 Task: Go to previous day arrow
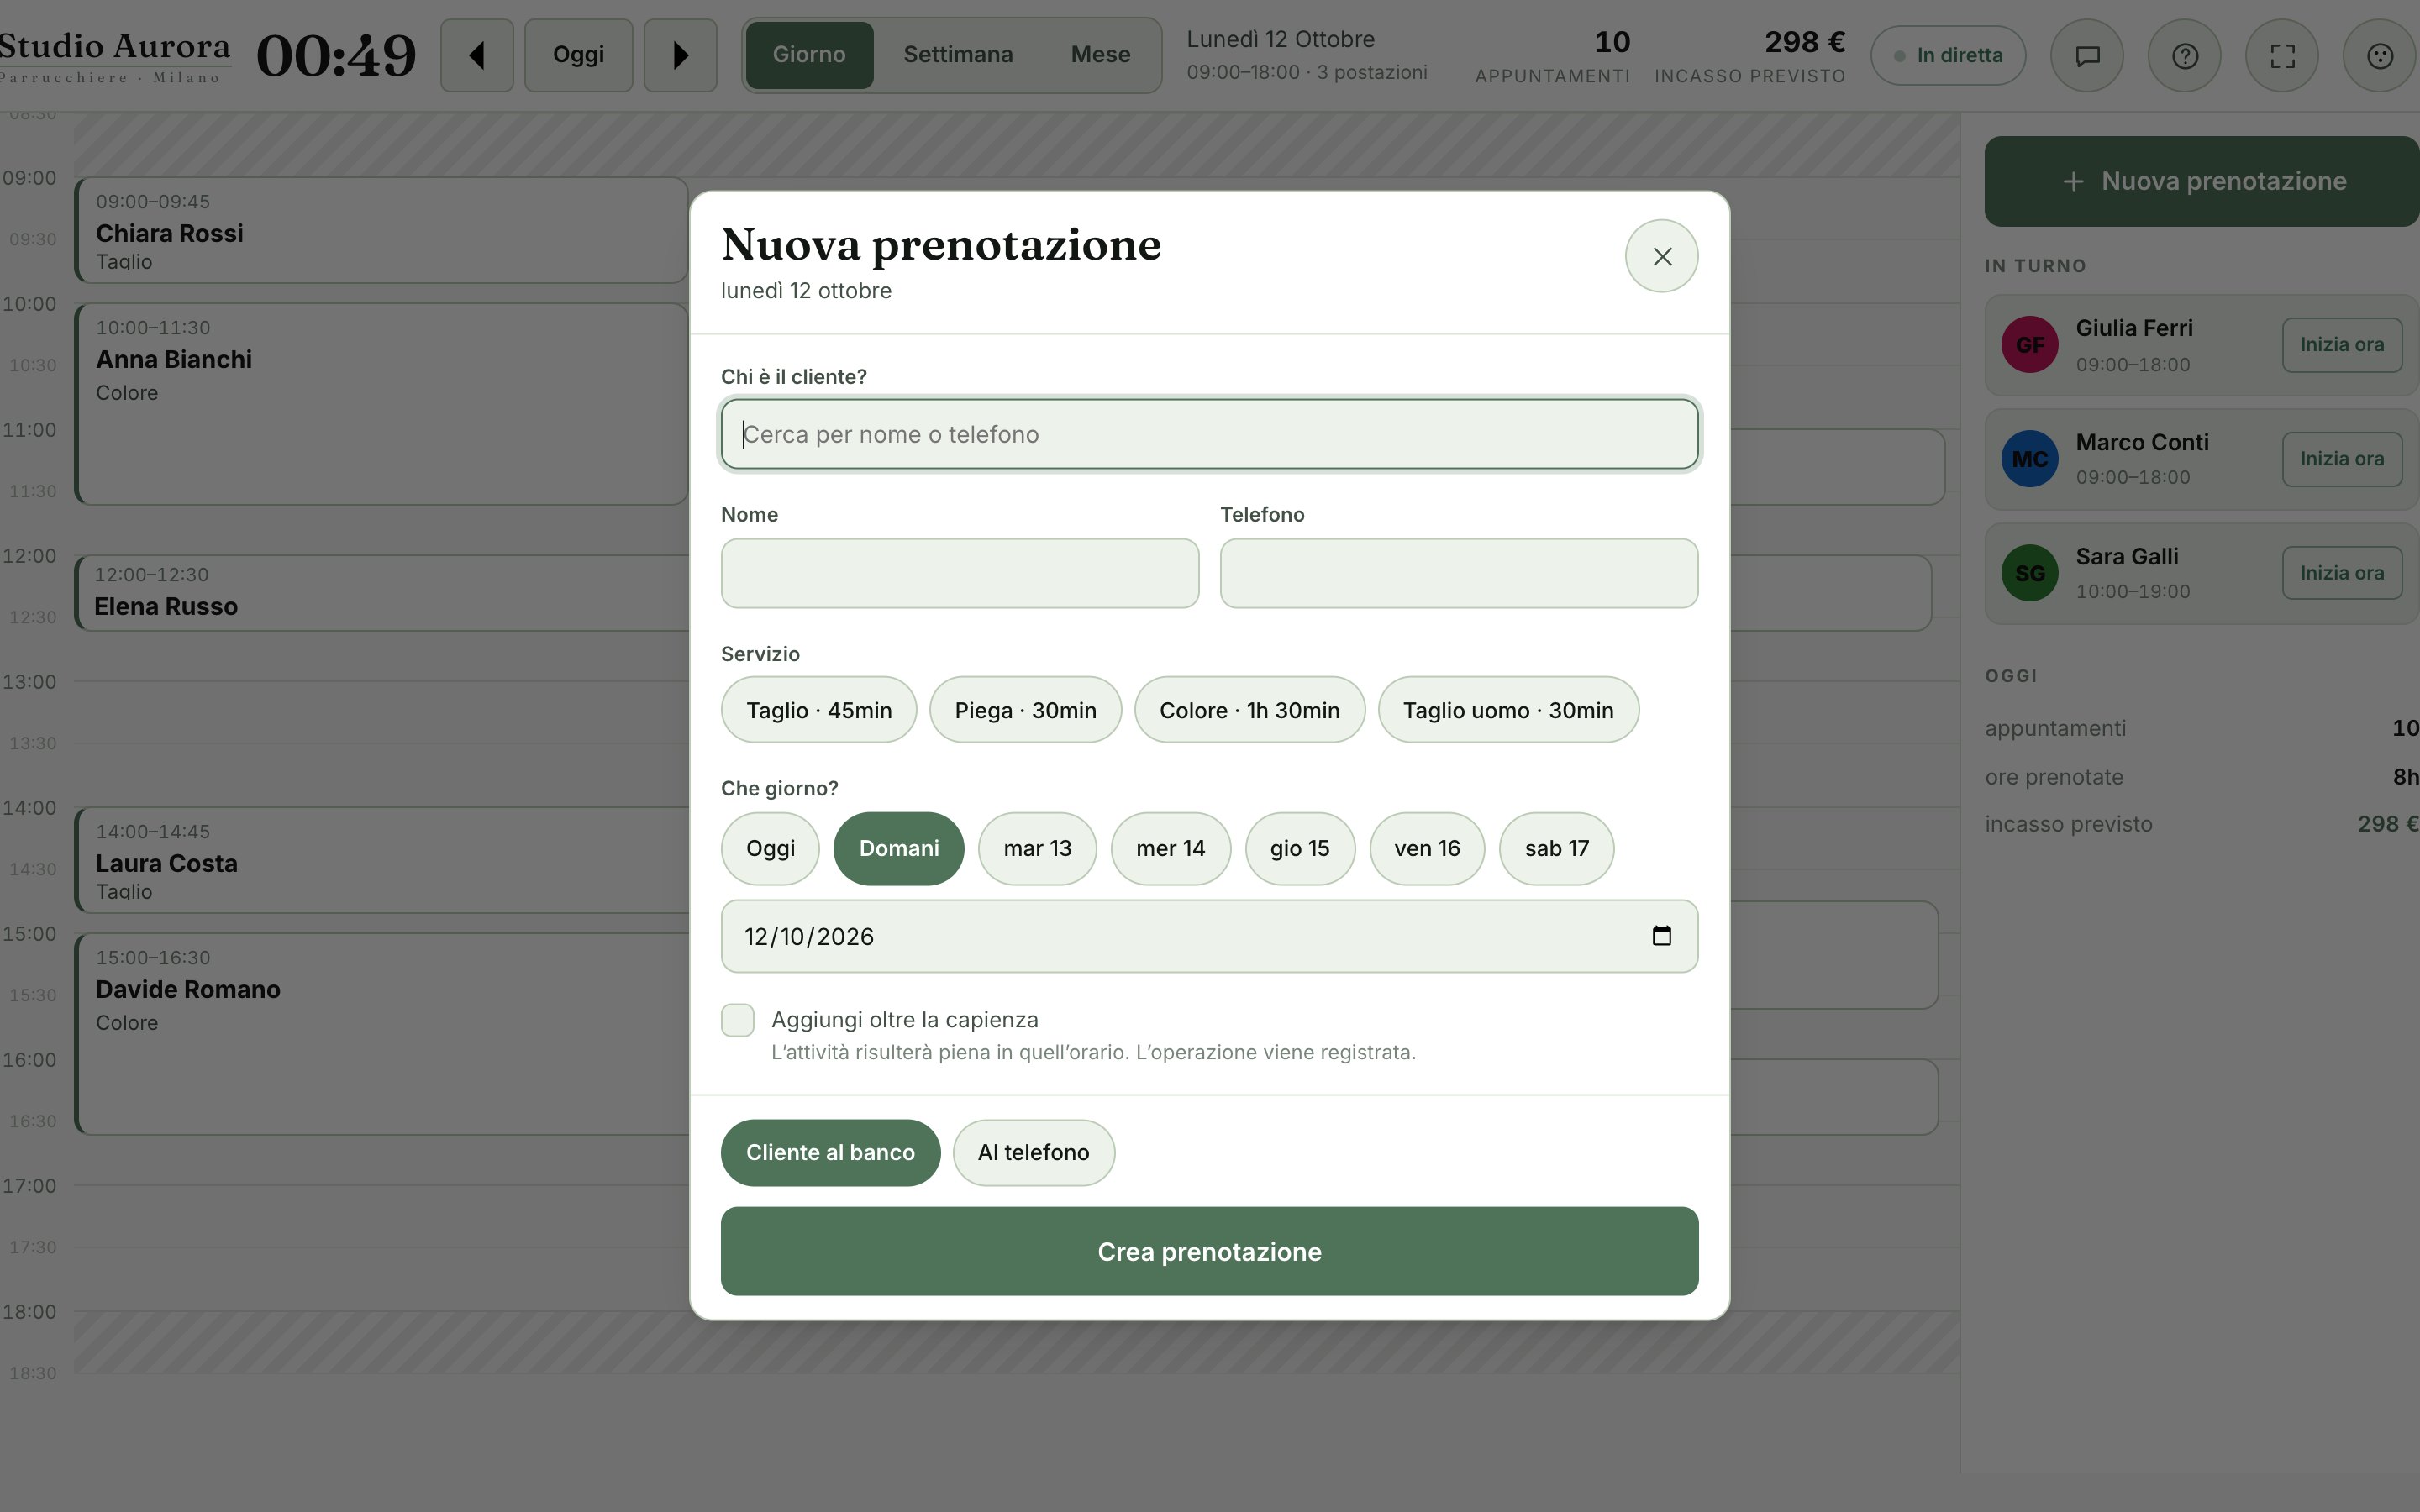(477, 55)
